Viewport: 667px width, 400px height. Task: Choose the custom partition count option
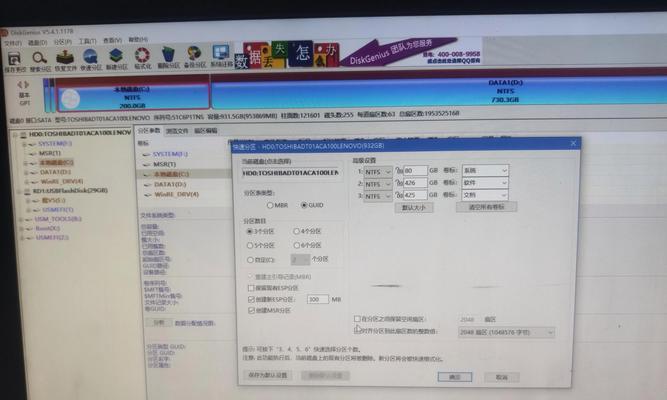pyautogui.click(x=250, y=260)
